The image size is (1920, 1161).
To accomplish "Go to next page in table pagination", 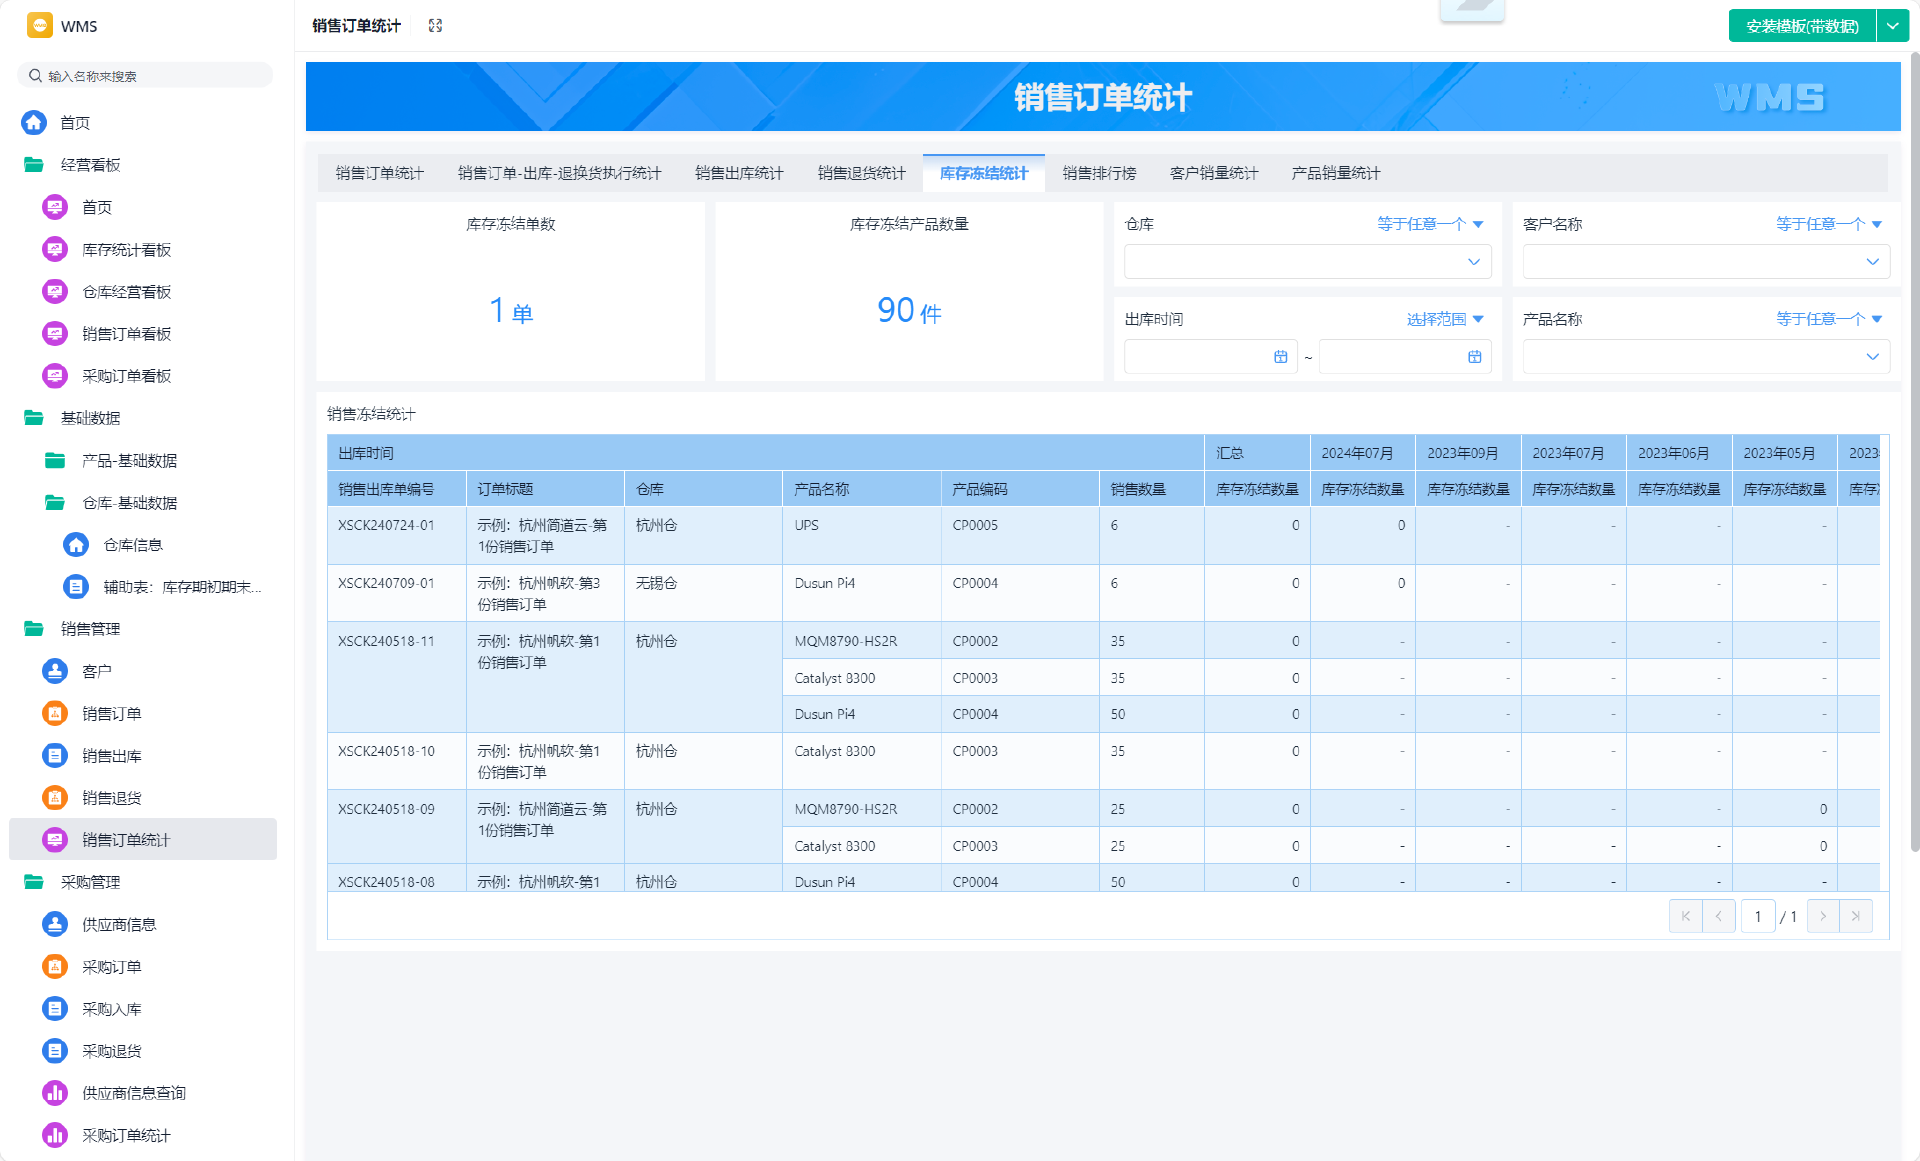I will tap(1822, 916).
